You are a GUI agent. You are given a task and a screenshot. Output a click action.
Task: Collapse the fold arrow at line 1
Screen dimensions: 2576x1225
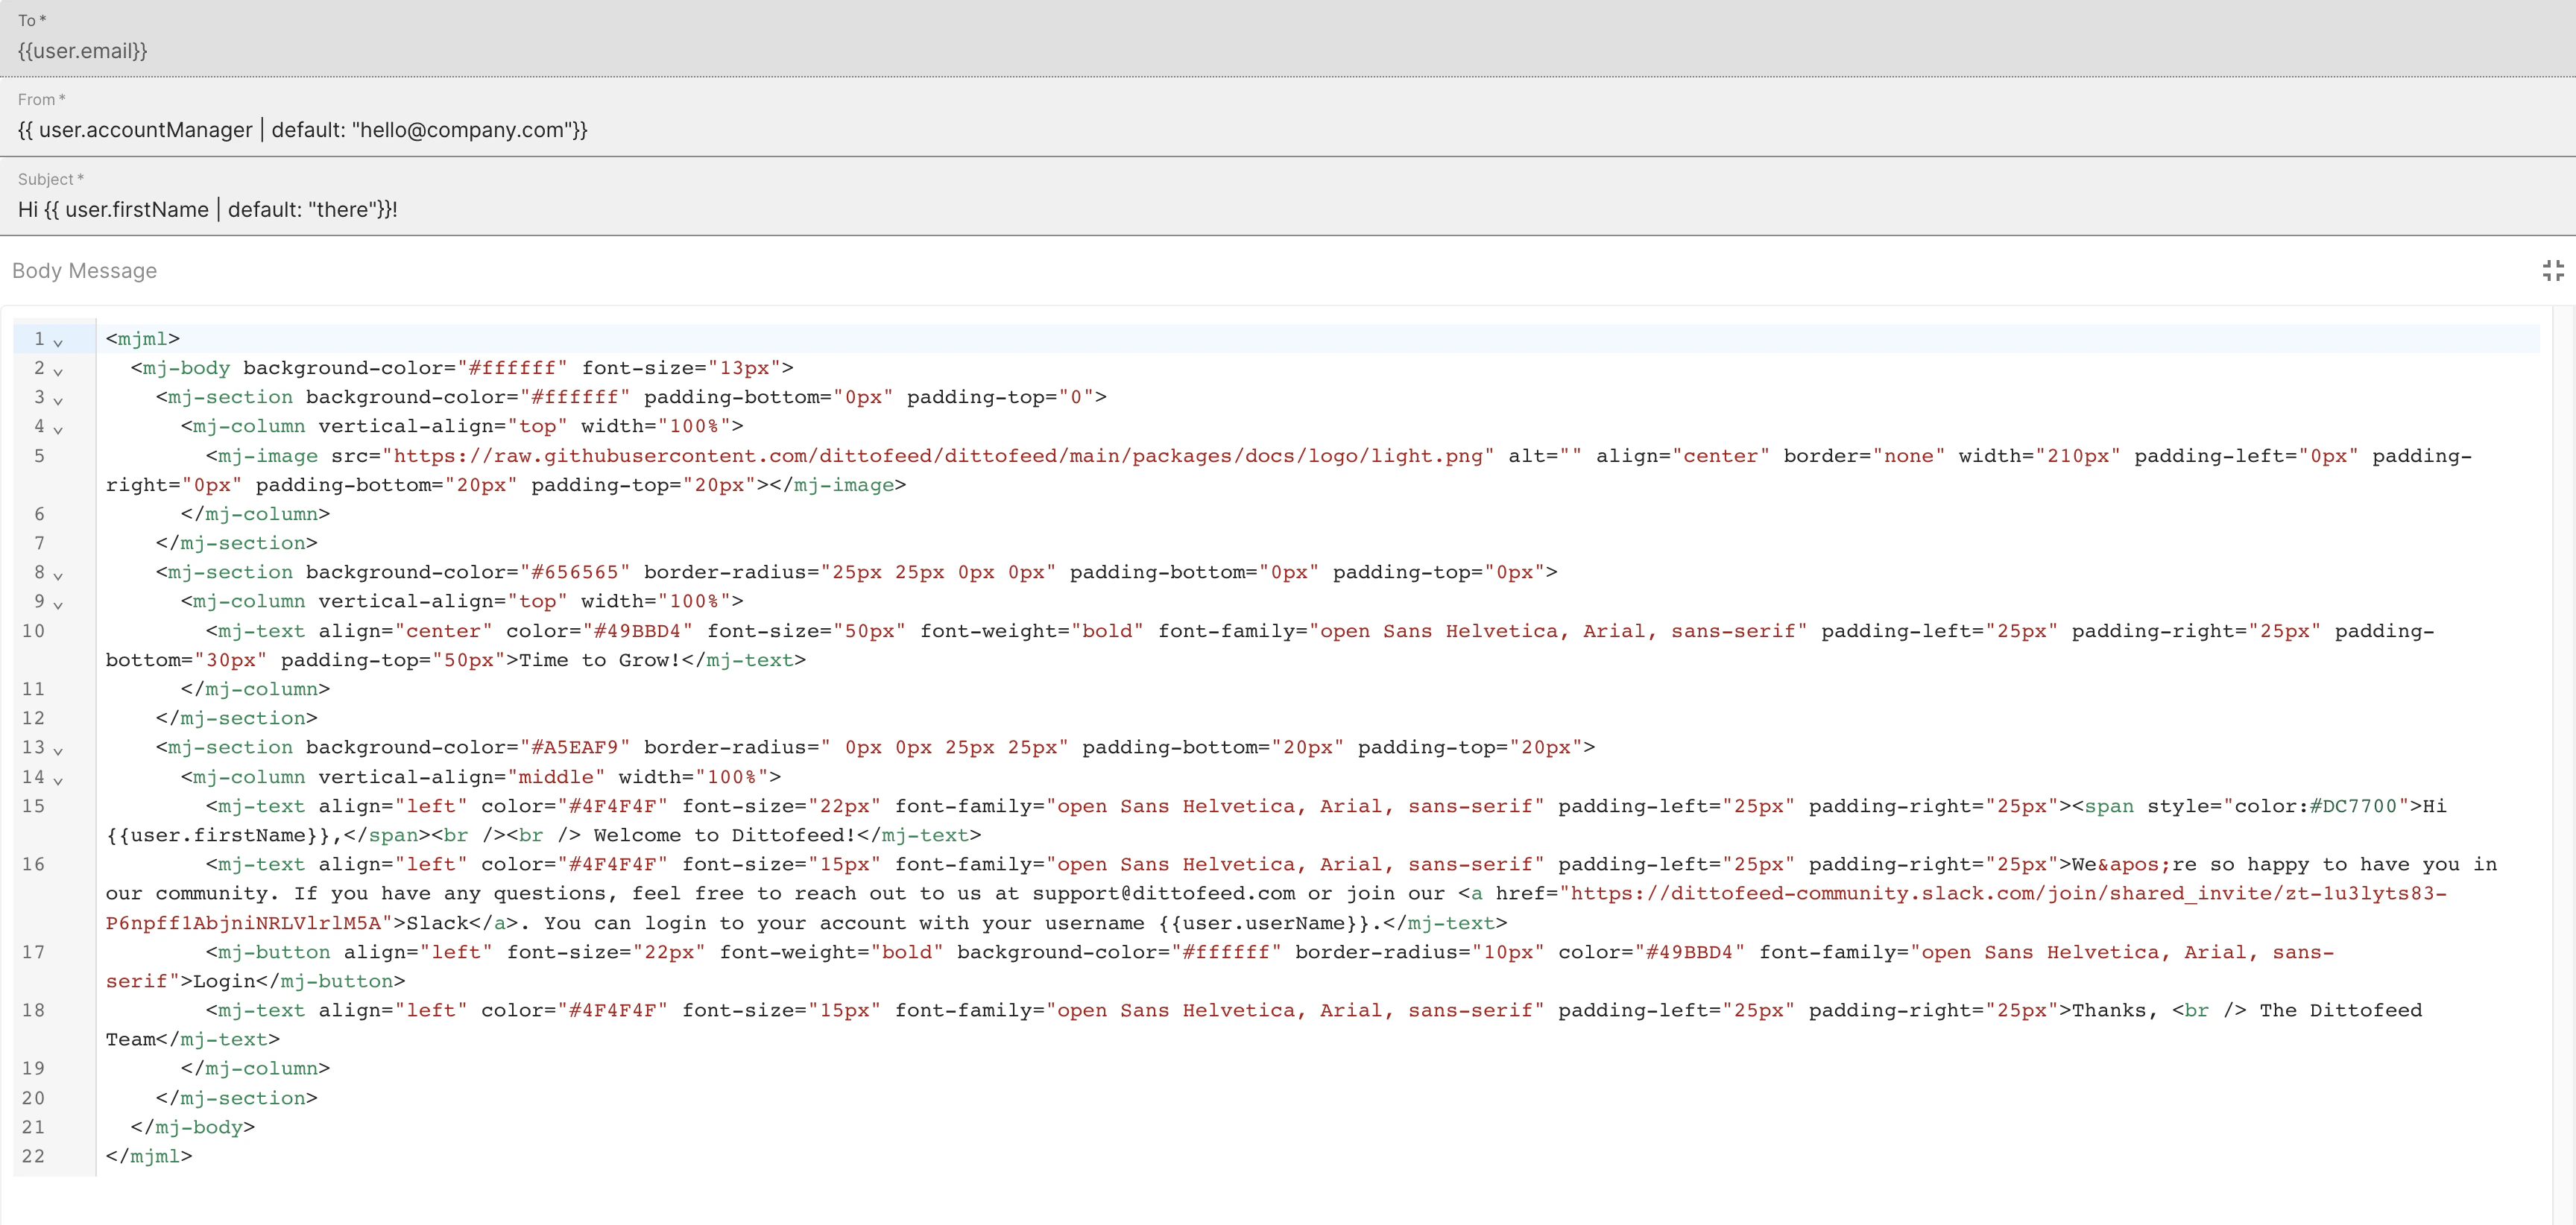(58, 342)
